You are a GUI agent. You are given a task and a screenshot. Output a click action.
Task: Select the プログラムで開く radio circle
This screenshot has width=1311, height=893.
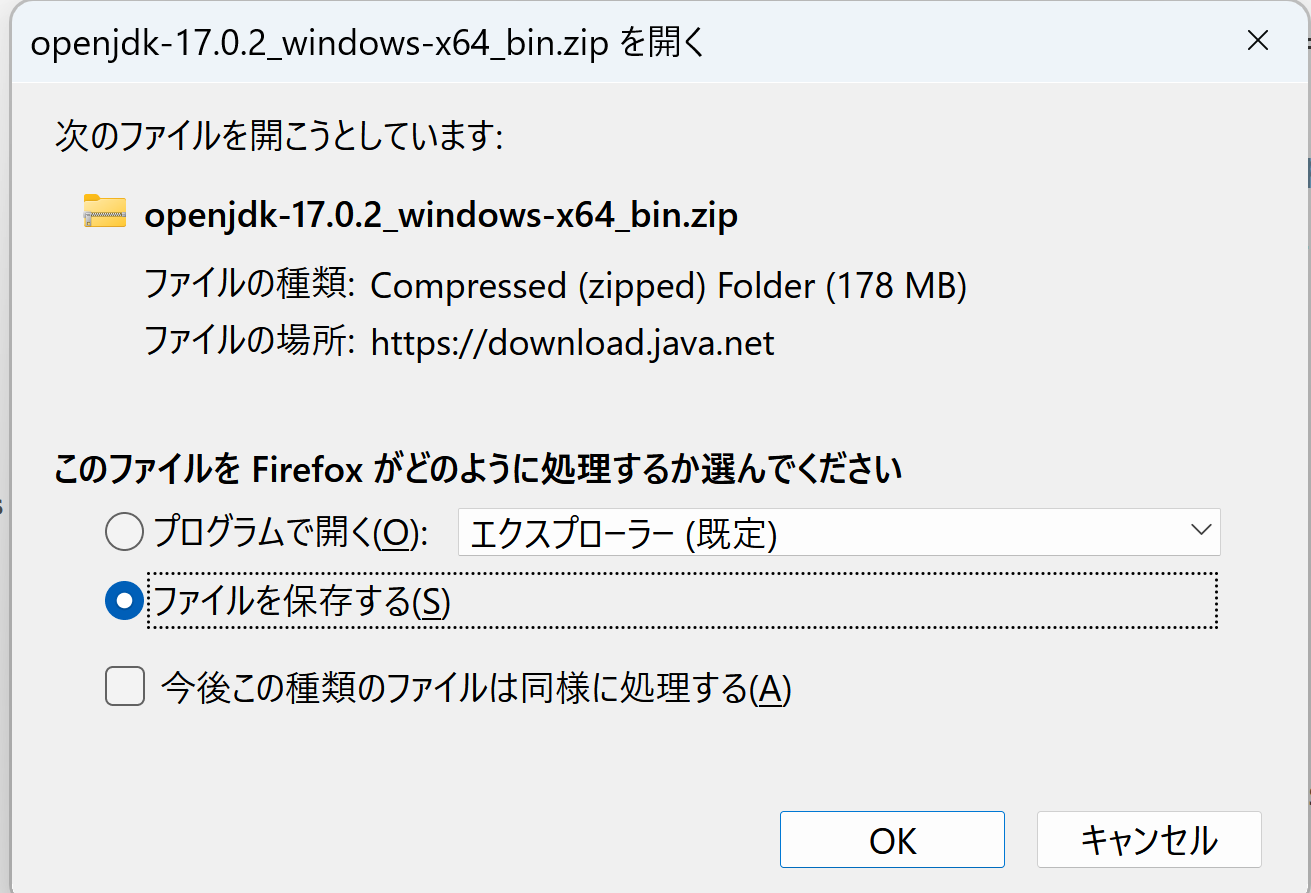[125, 532]
